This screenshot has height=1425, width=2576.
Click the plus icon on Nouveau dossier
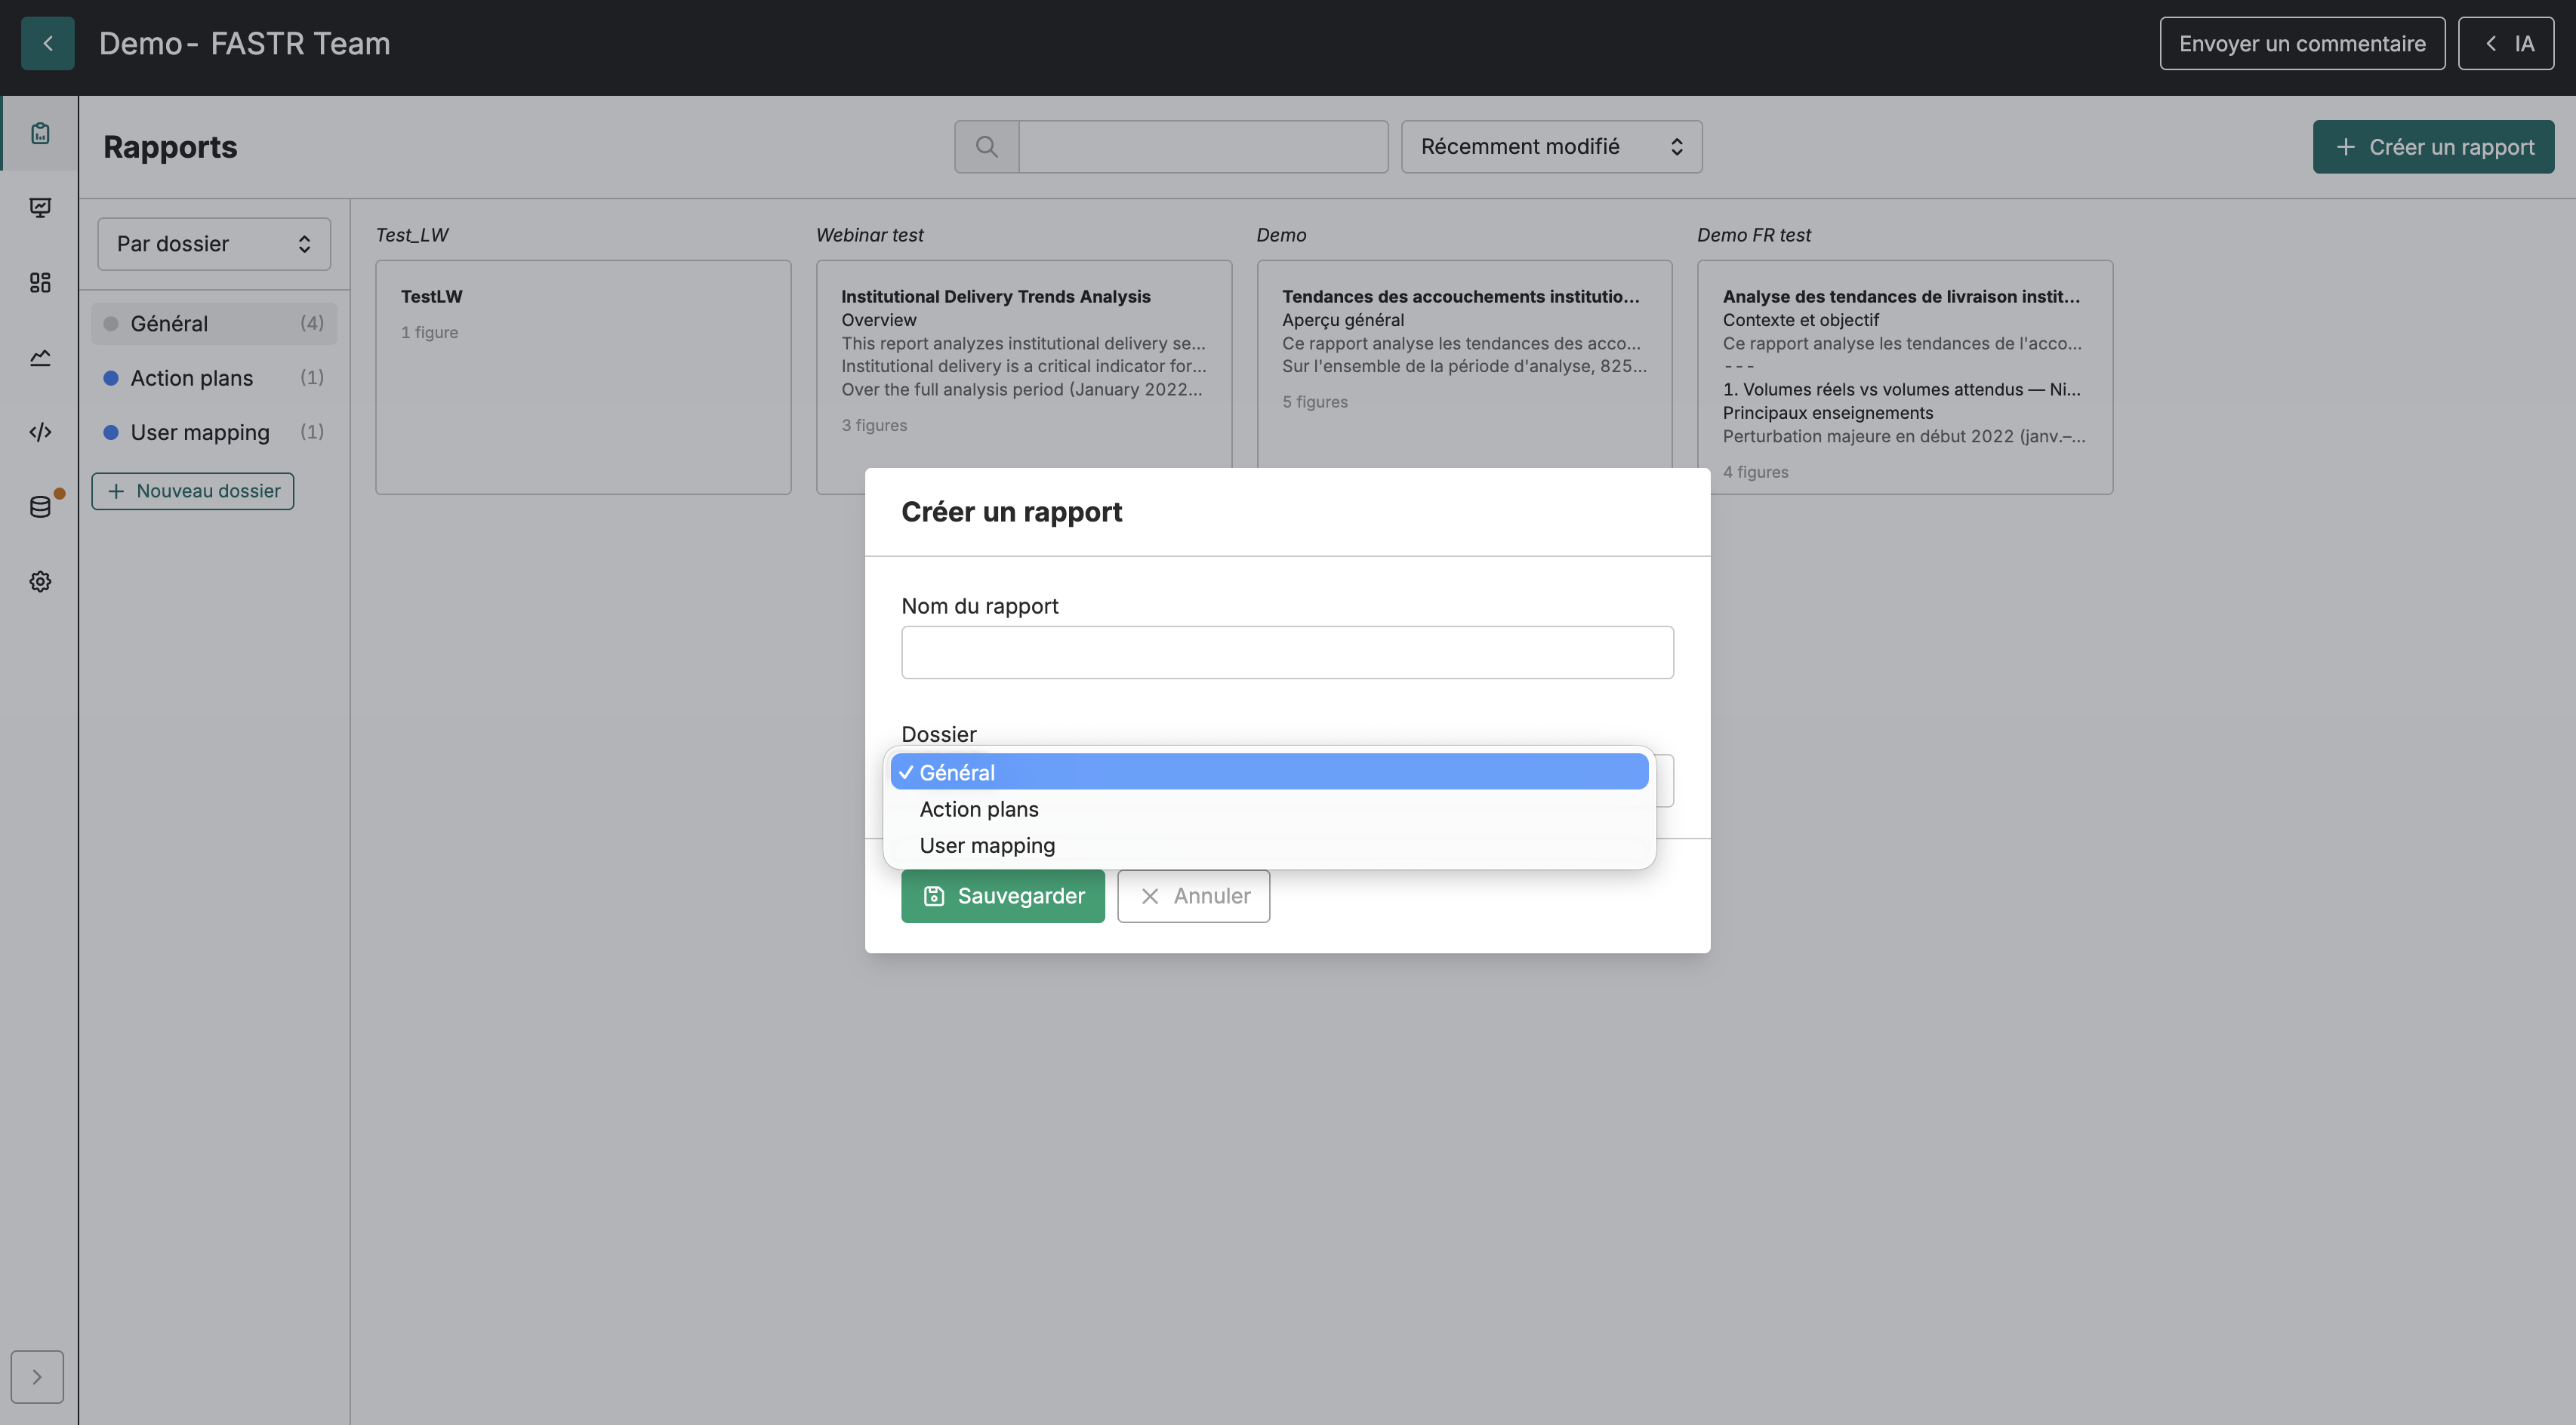(116, 491)
